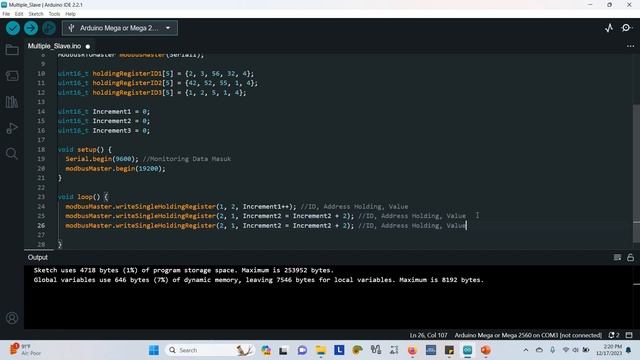
Task: Open the Debug sidebar panel icon
Action: (12, 128)
